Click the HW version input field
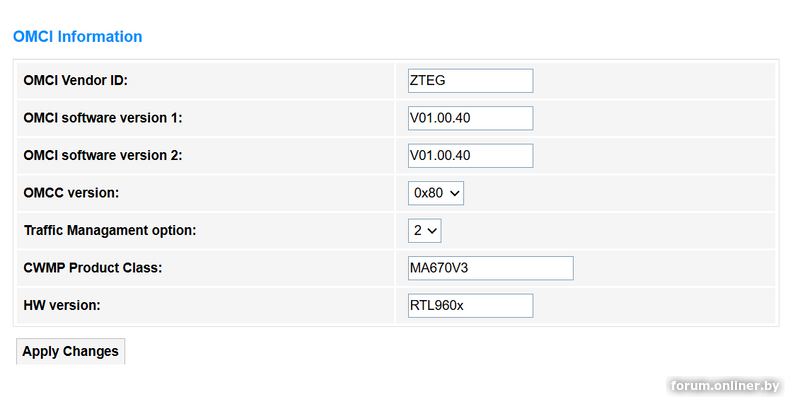800x407 pixels. (470, 306)
